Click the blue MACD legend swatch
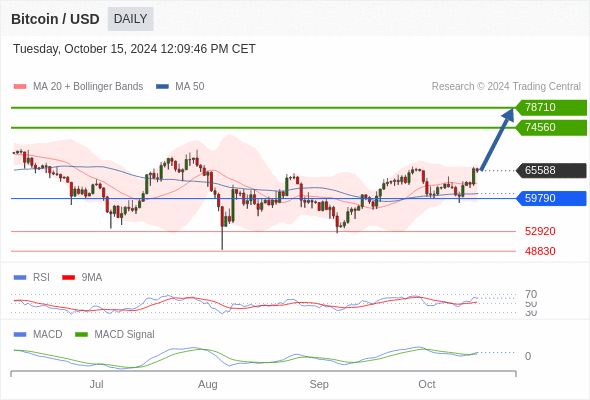The height and width of the screenshot is (400, 590). tap(20, 335)
